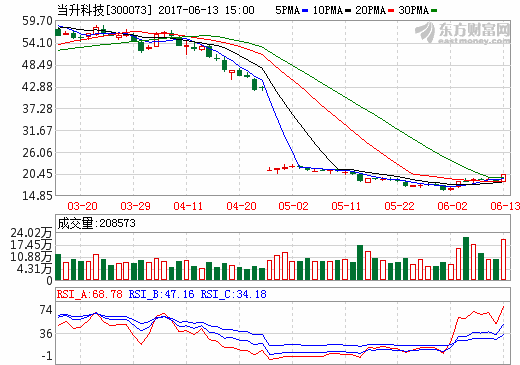Click the 20PMA legend label
Viewport: 520px width, 365px height.
370,10
